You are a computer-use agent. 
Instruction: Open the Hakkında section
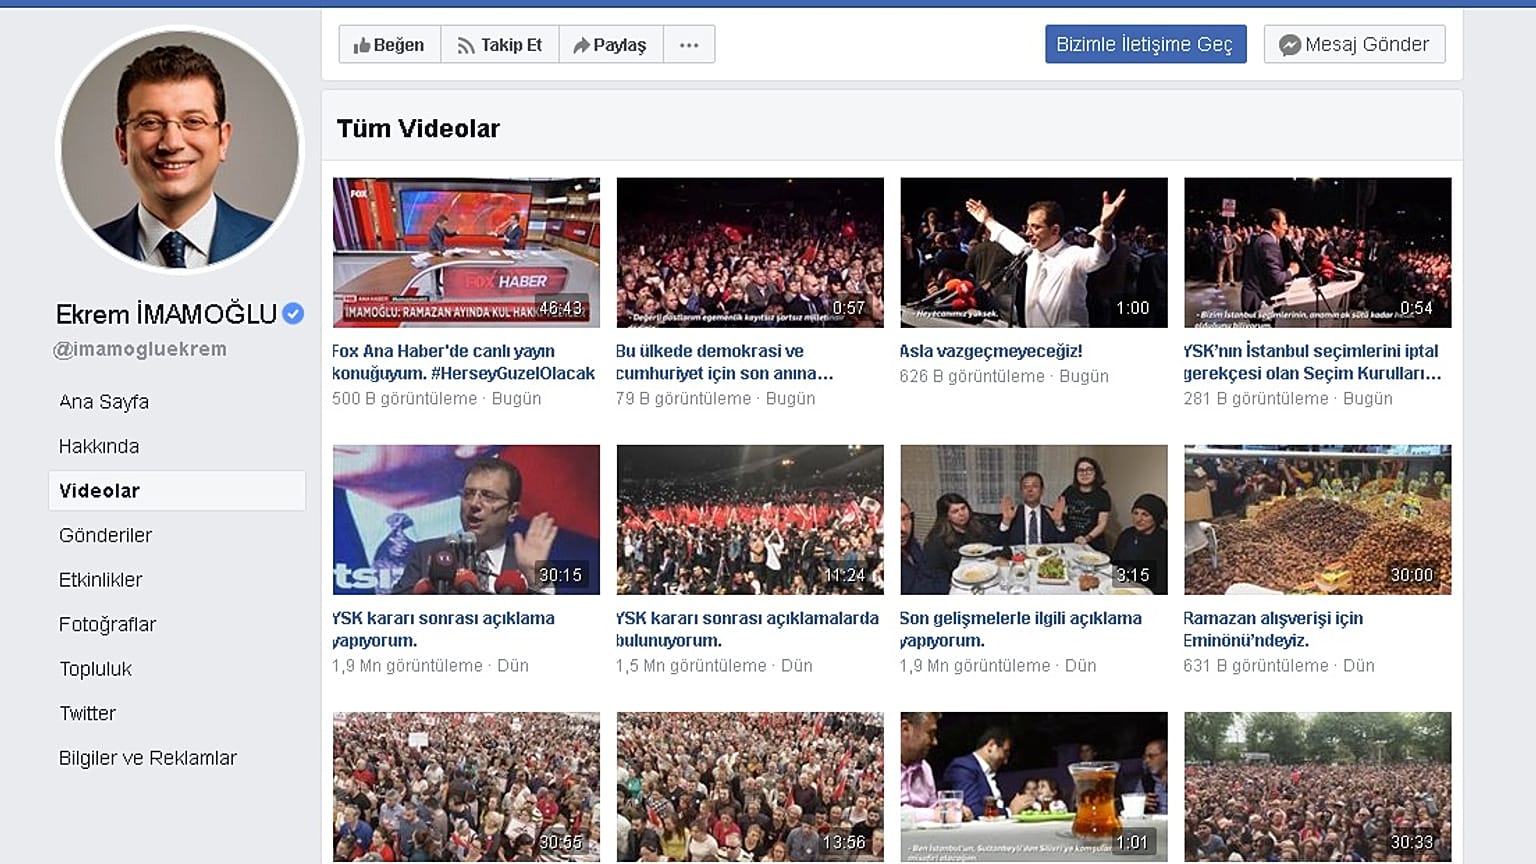[x=99, y=446]
